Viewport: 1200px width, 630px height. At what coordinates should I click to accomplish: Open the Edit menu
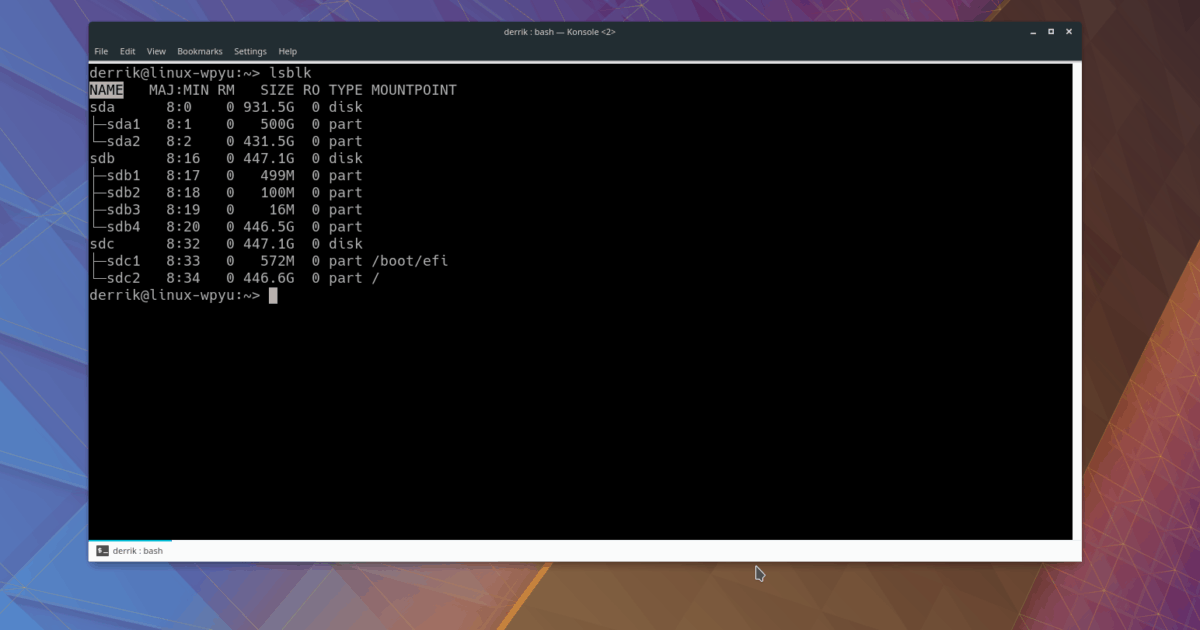(x=128, y=51)
